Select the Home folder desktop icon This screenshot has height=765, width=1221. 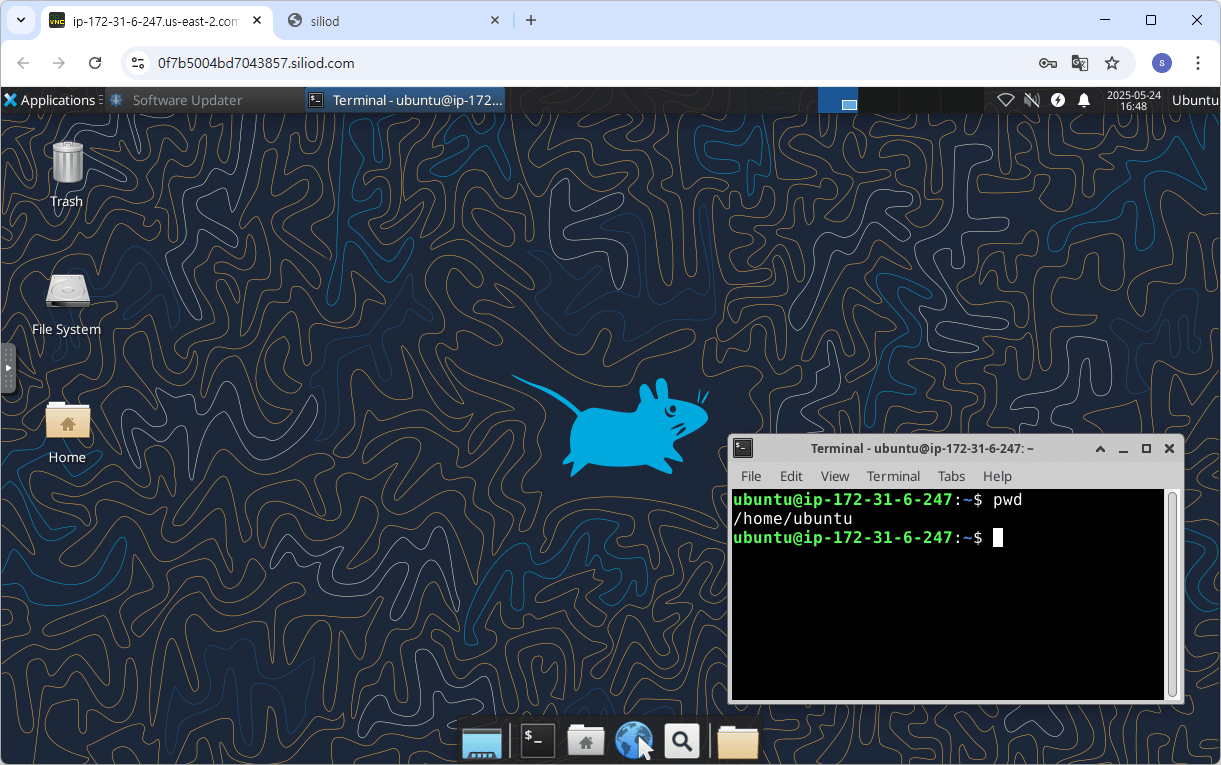[x=67, y=431]
